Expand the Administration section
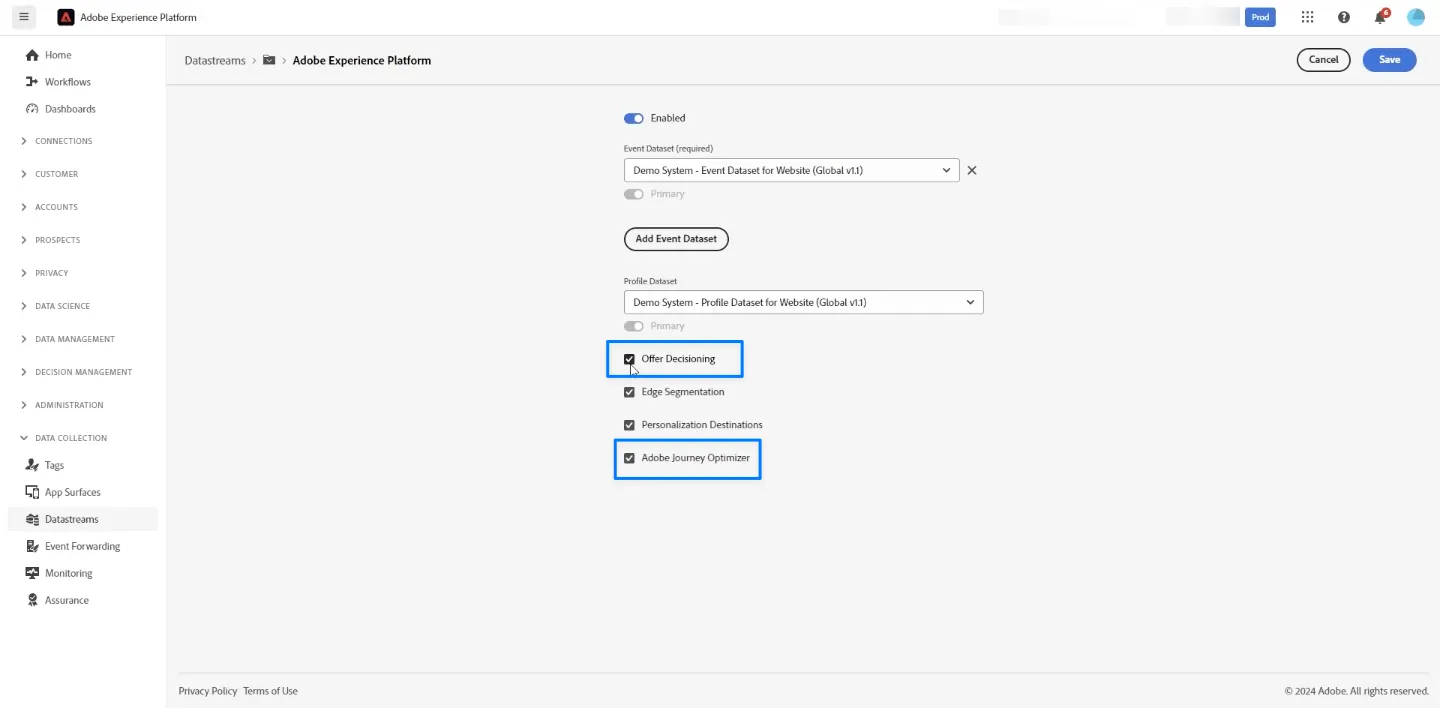This screenshot has height=708, width=1440. point(62,405)
